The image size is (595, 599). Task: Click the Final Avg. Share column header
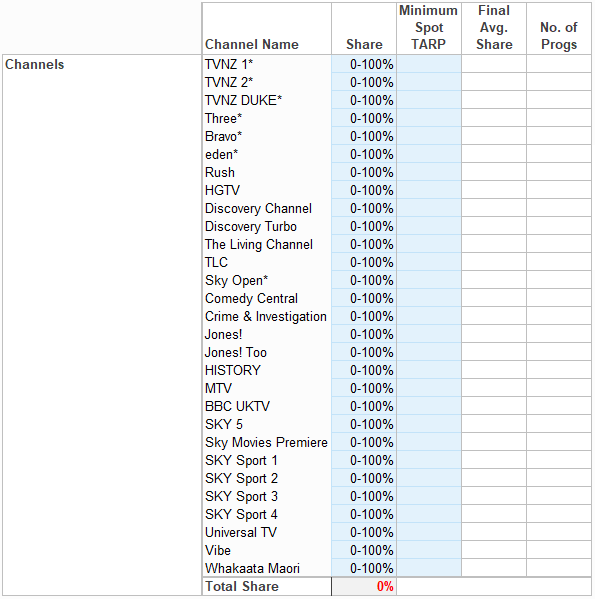[x=494, y=29]
